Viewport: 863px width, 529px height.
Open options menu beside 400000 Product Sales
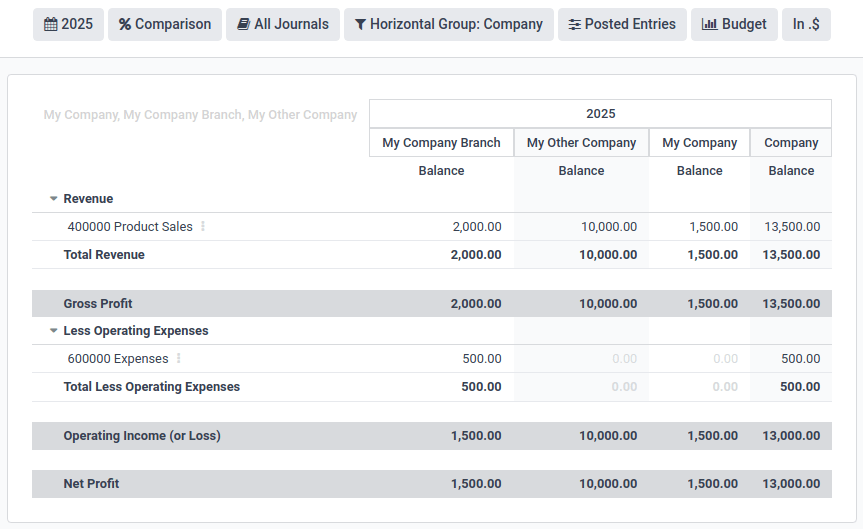[203, 227]
